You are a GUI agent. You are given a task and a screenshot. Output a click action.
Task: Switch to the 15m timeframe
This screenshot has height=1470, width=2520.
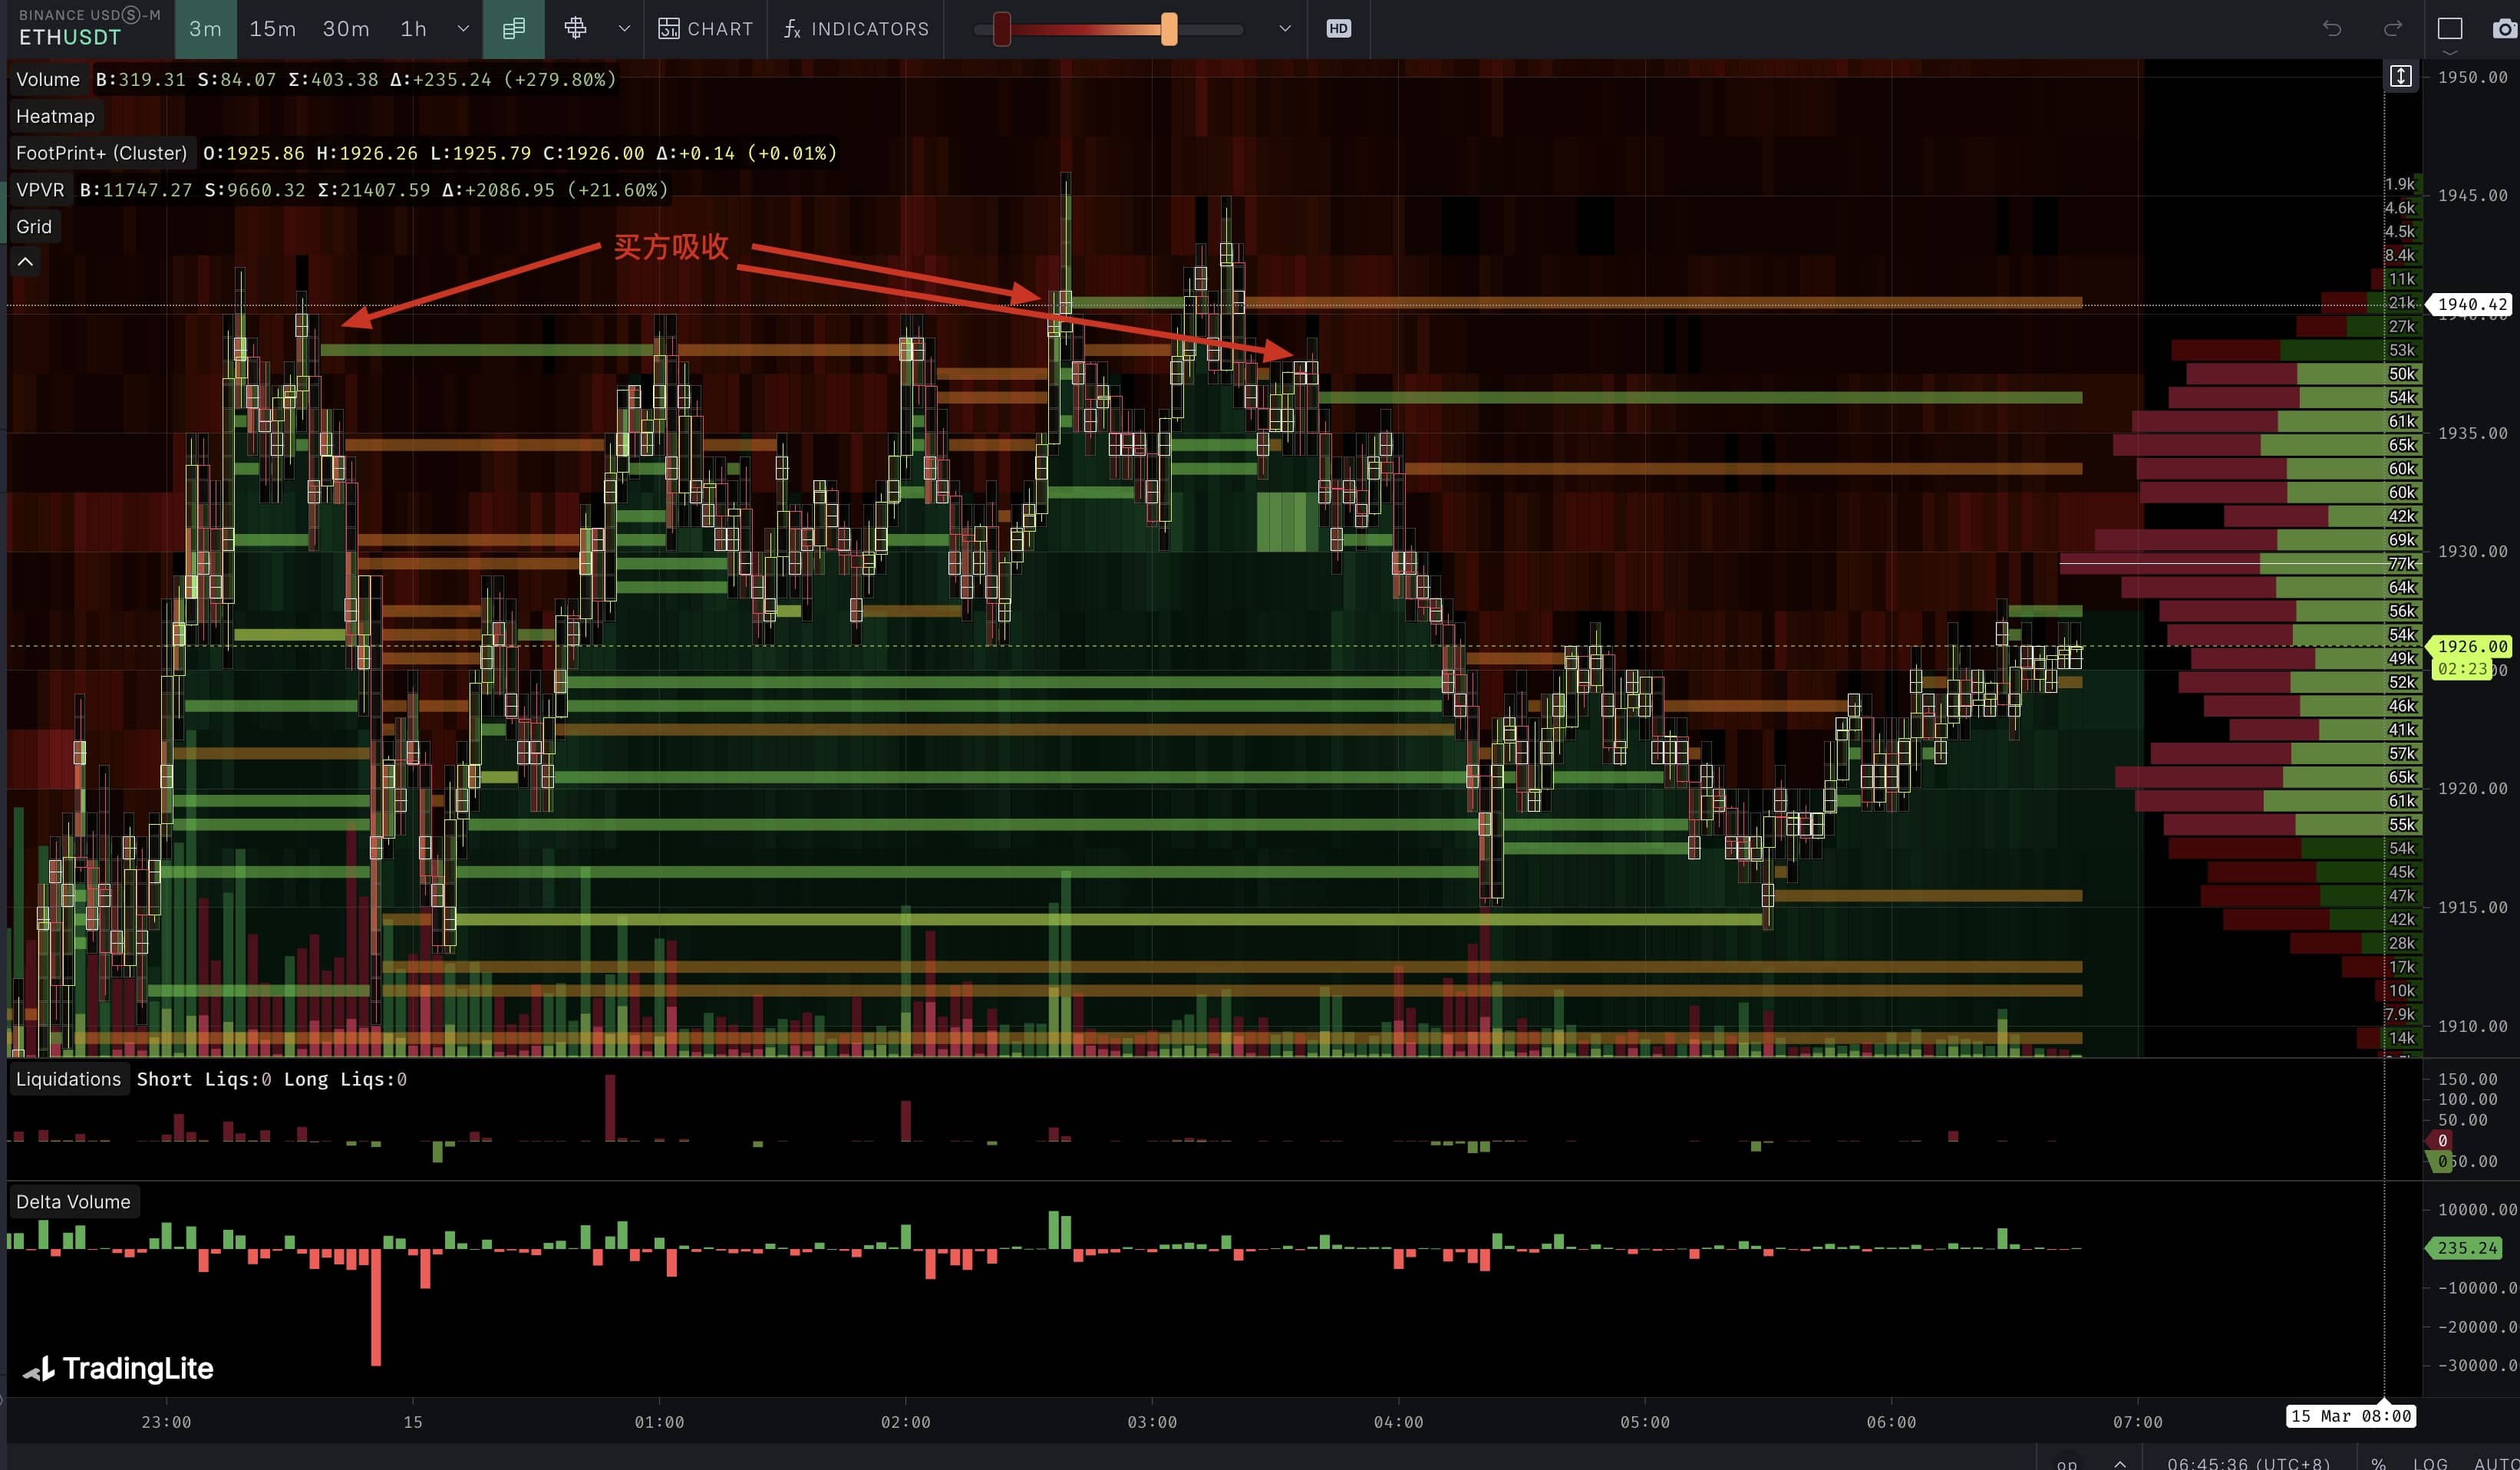tap(272, 29)
